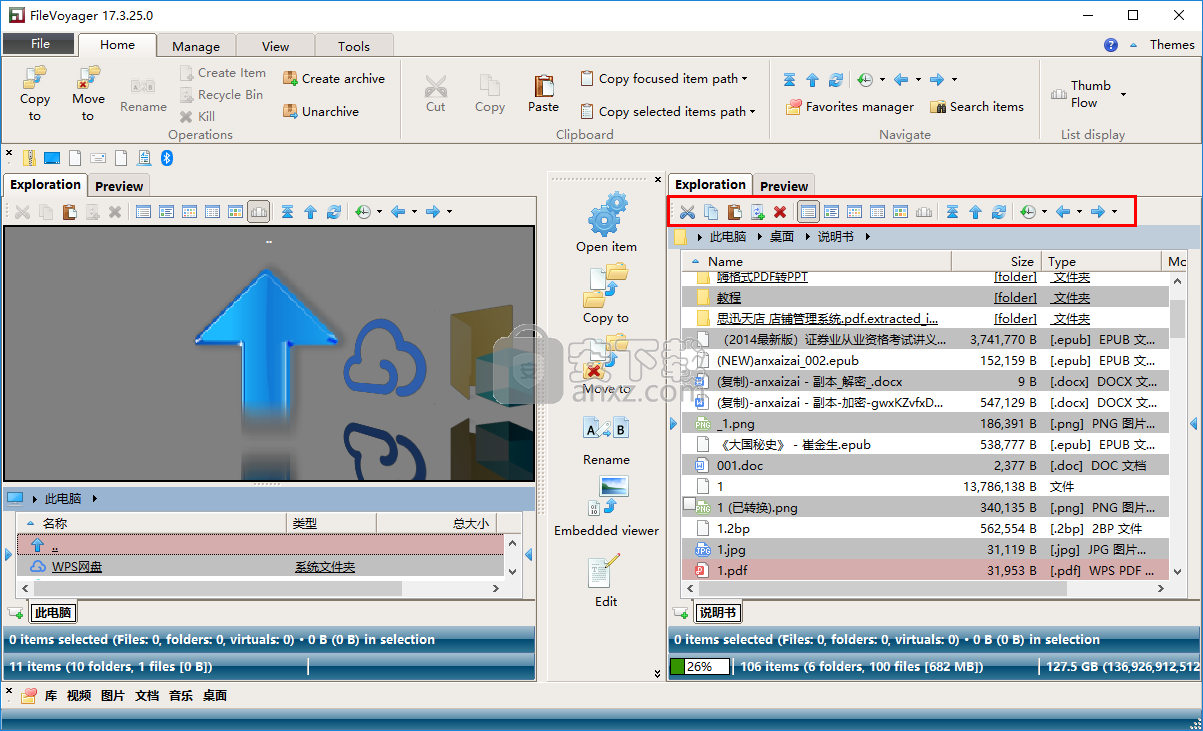Toggle the Thumb Flow view button in the left pane toolbar
This screenshot has height=731, width=1203.
(259, 211)
